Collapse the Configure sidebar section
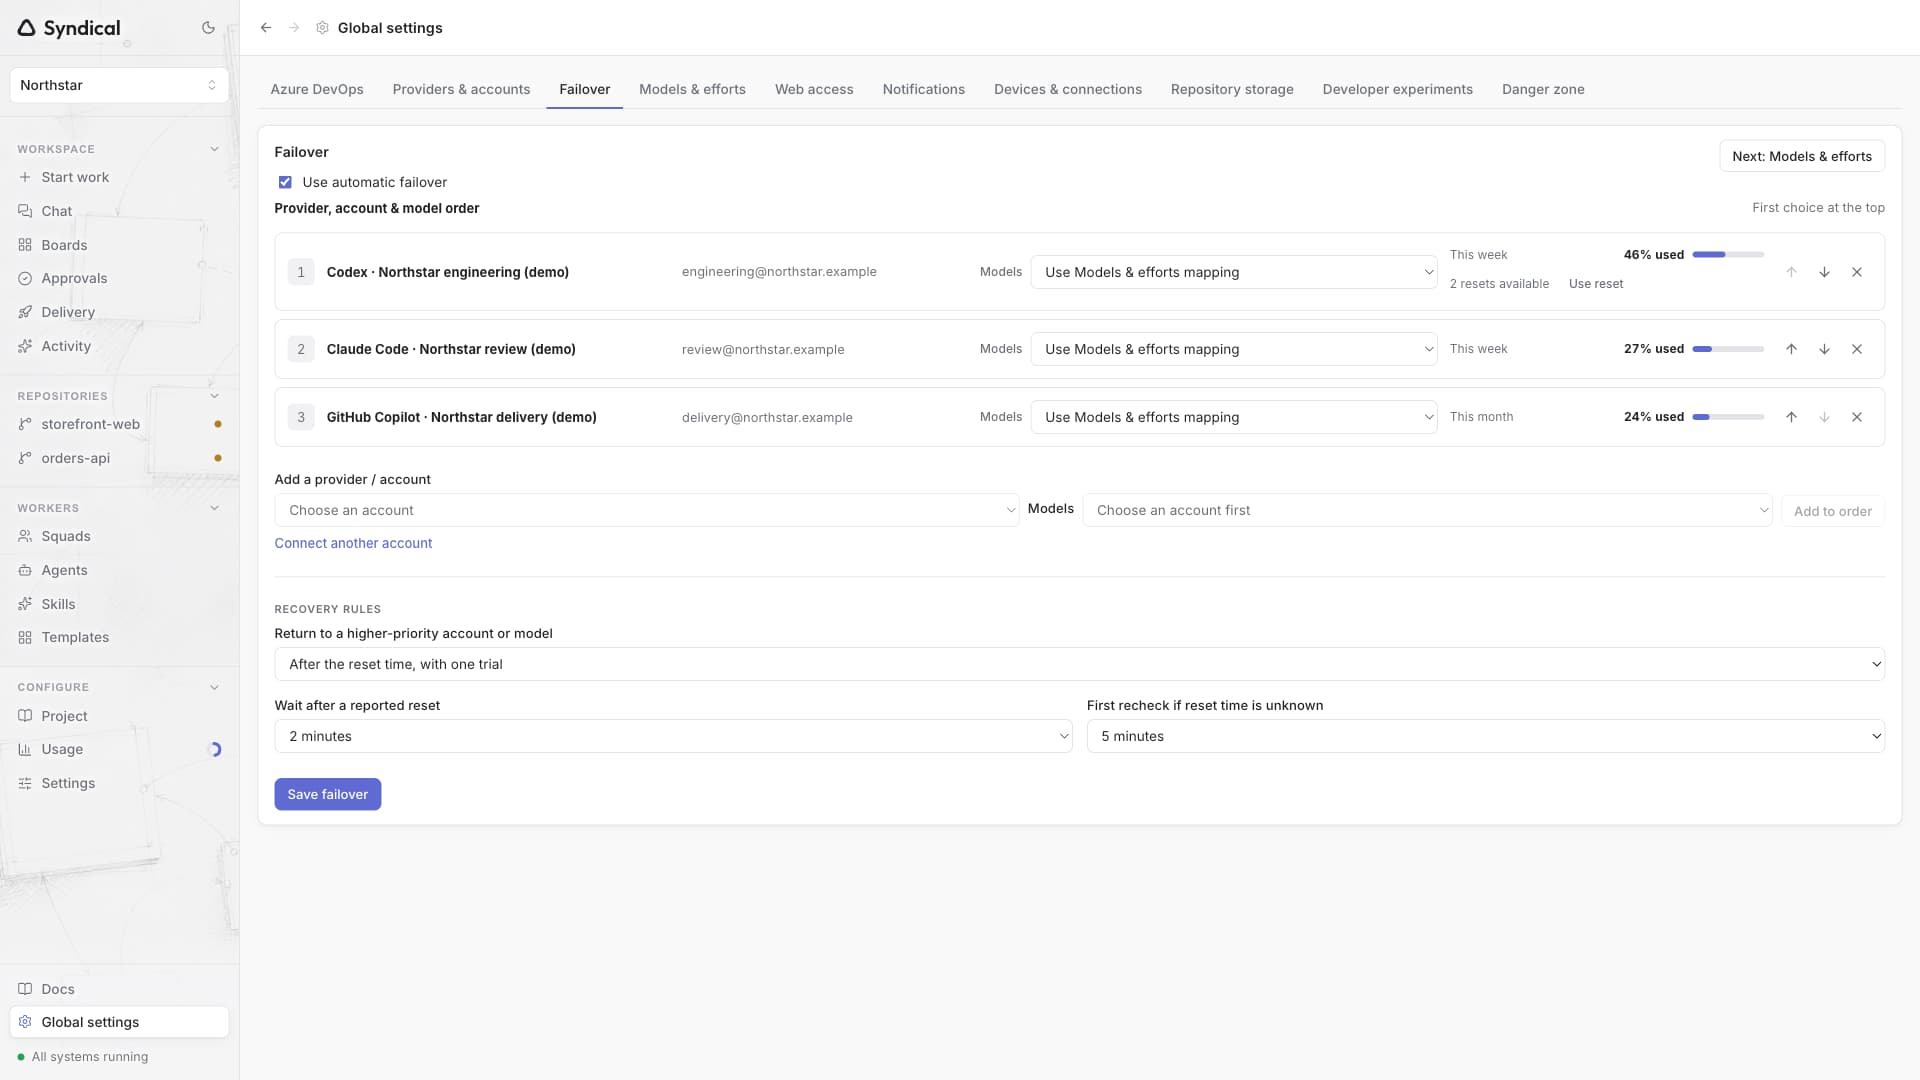 [x=214, y=687]
